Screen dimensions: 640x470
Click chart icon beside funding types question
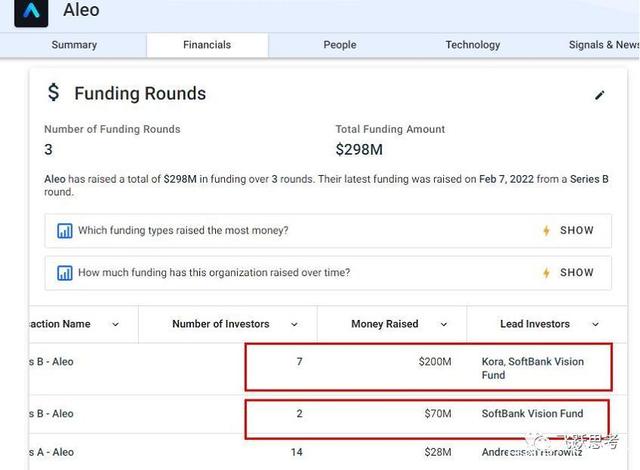[64, 231]
